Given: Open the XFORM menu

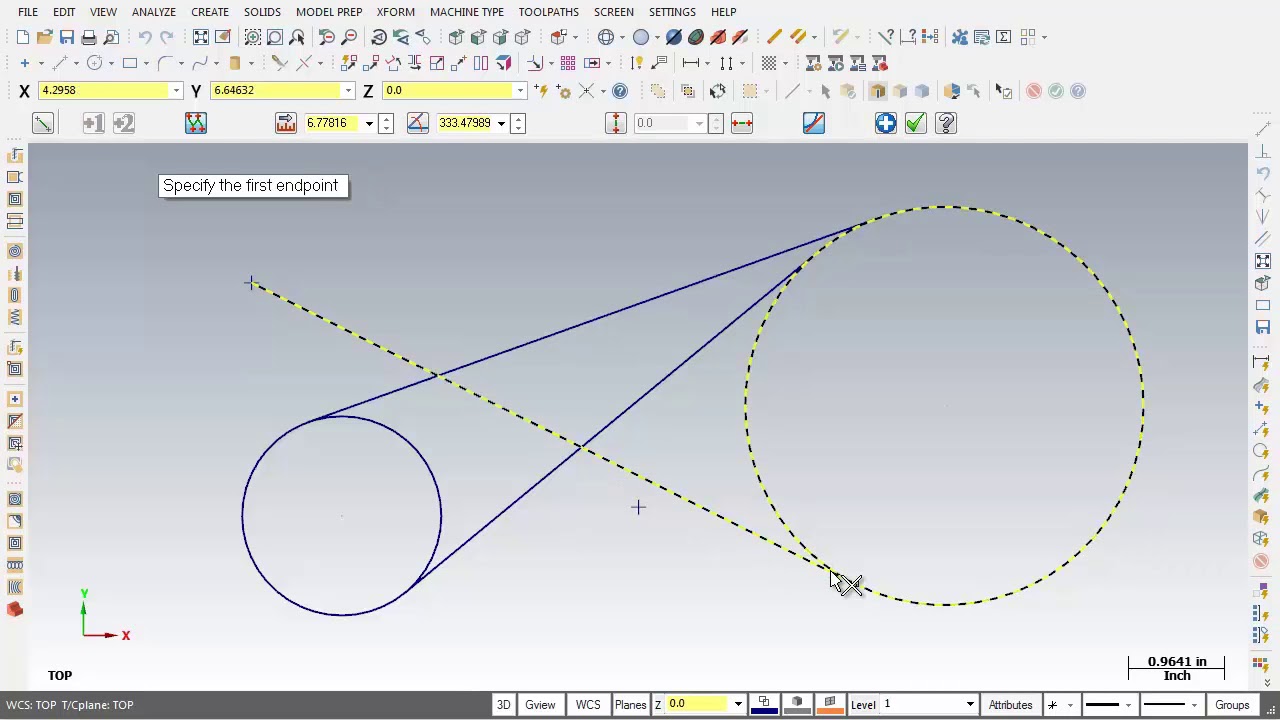Looking at the screenshot, I should pos(396,12).
